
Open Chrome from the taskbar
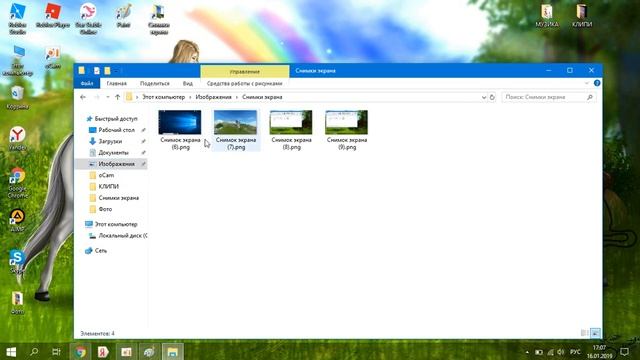(x=80, y=352)
